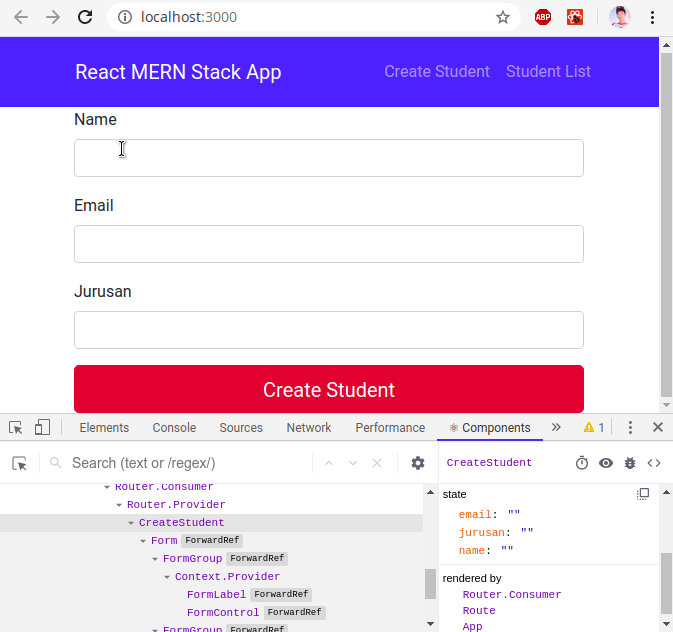Screen dimensions: 673x632
Task: Open DevTools customize three-dot menu
Action: [x=630, y=428]
